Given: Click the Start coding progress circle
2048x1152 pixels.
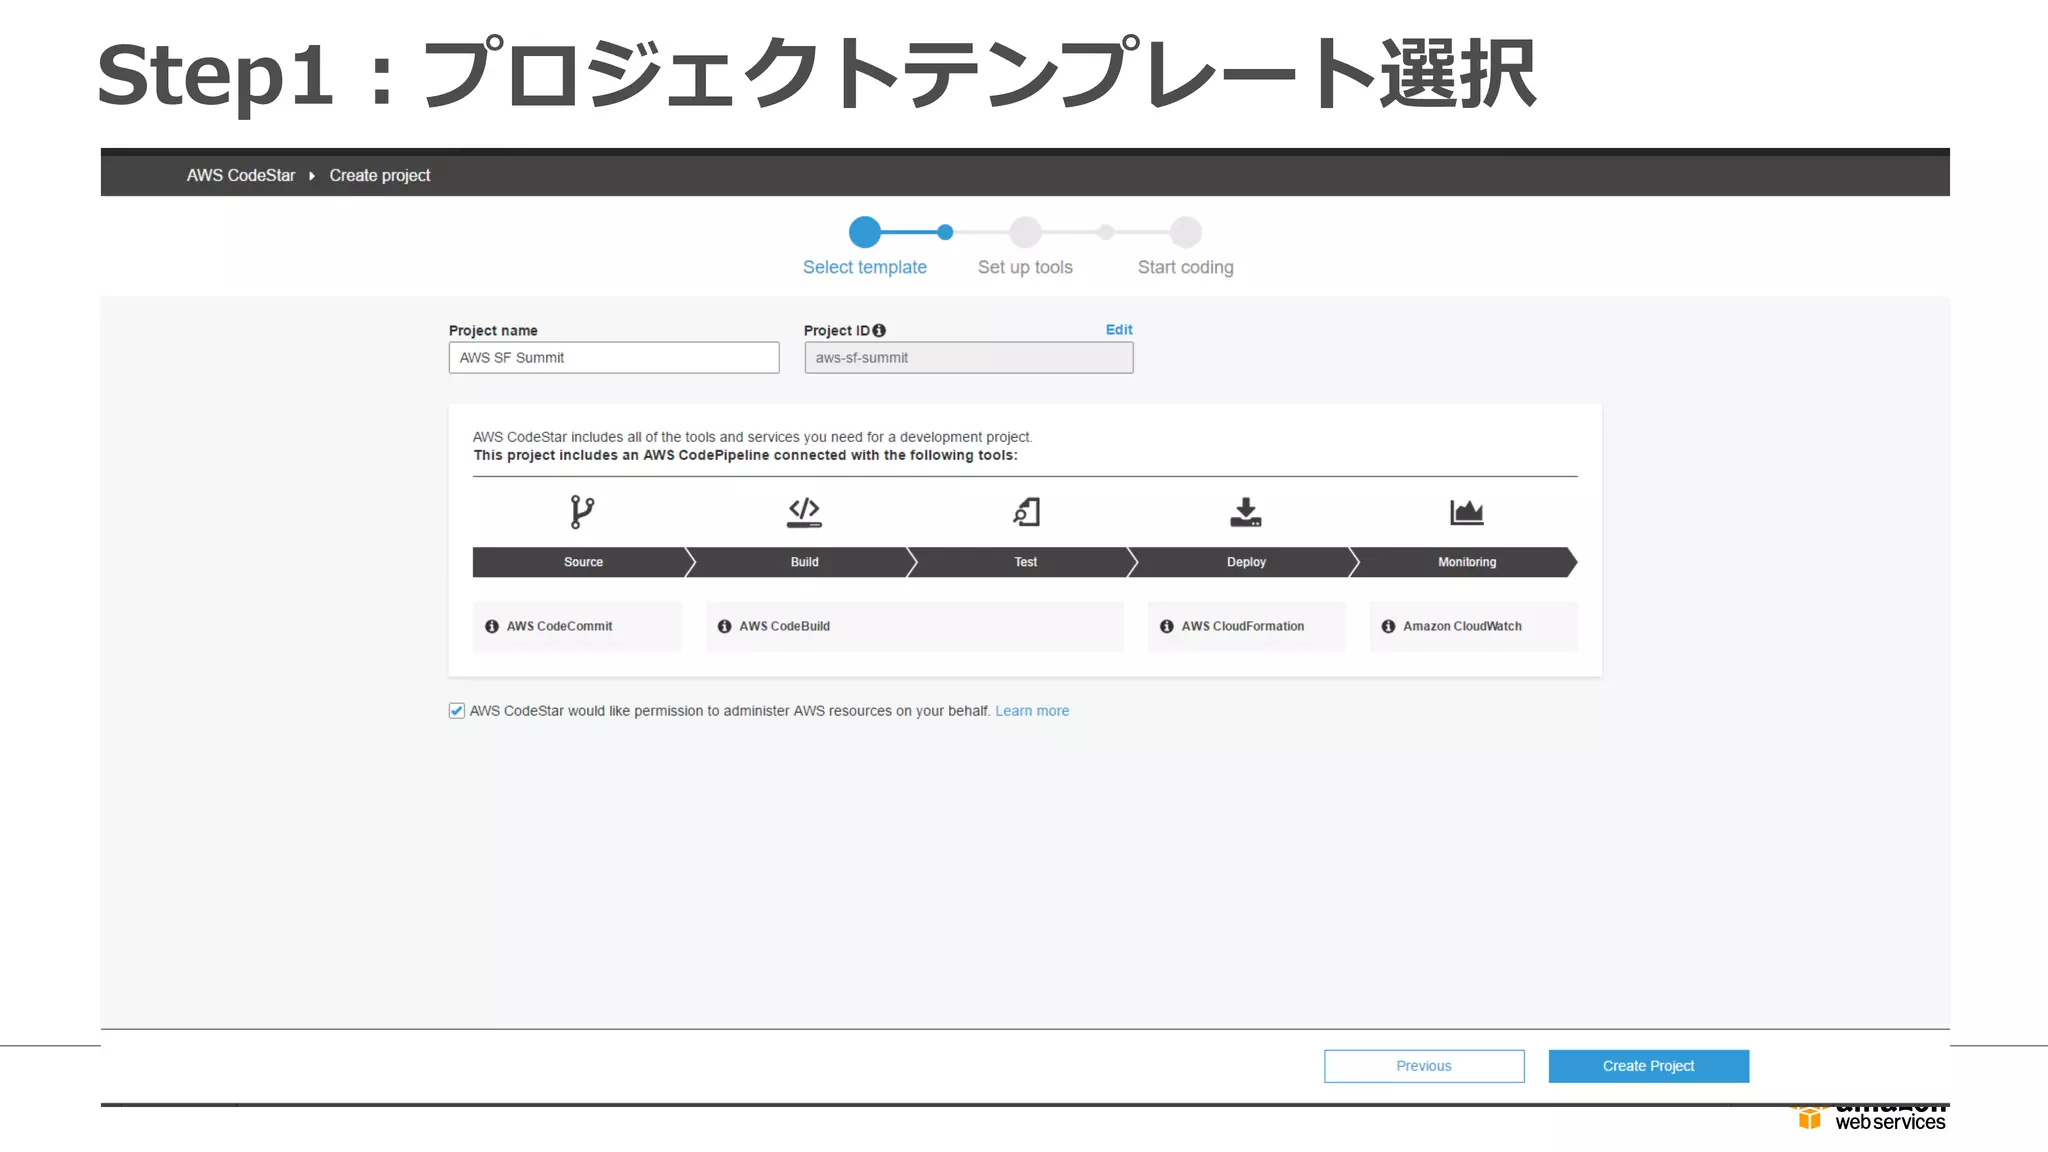Looking at the screenshot, I should [x=1186, y=232].
